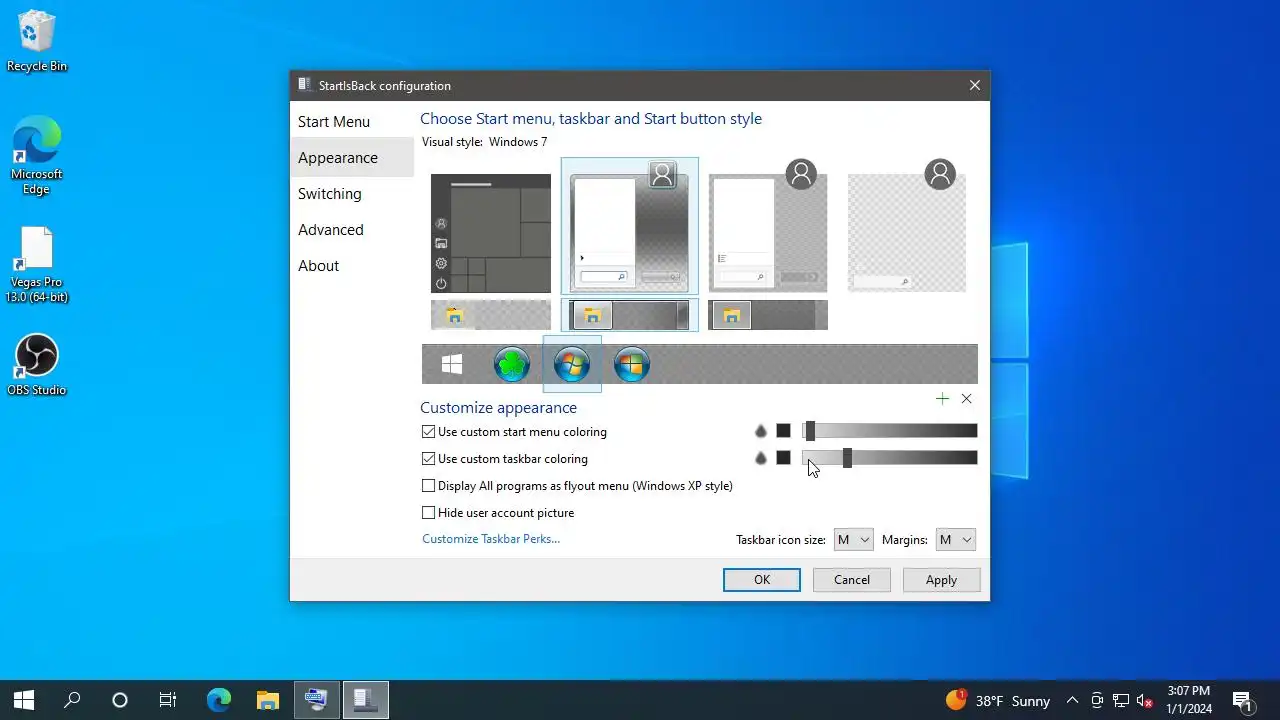Click the start menu opacity droplet icon
Screen dimensions: 1280x720
[760, 431]
